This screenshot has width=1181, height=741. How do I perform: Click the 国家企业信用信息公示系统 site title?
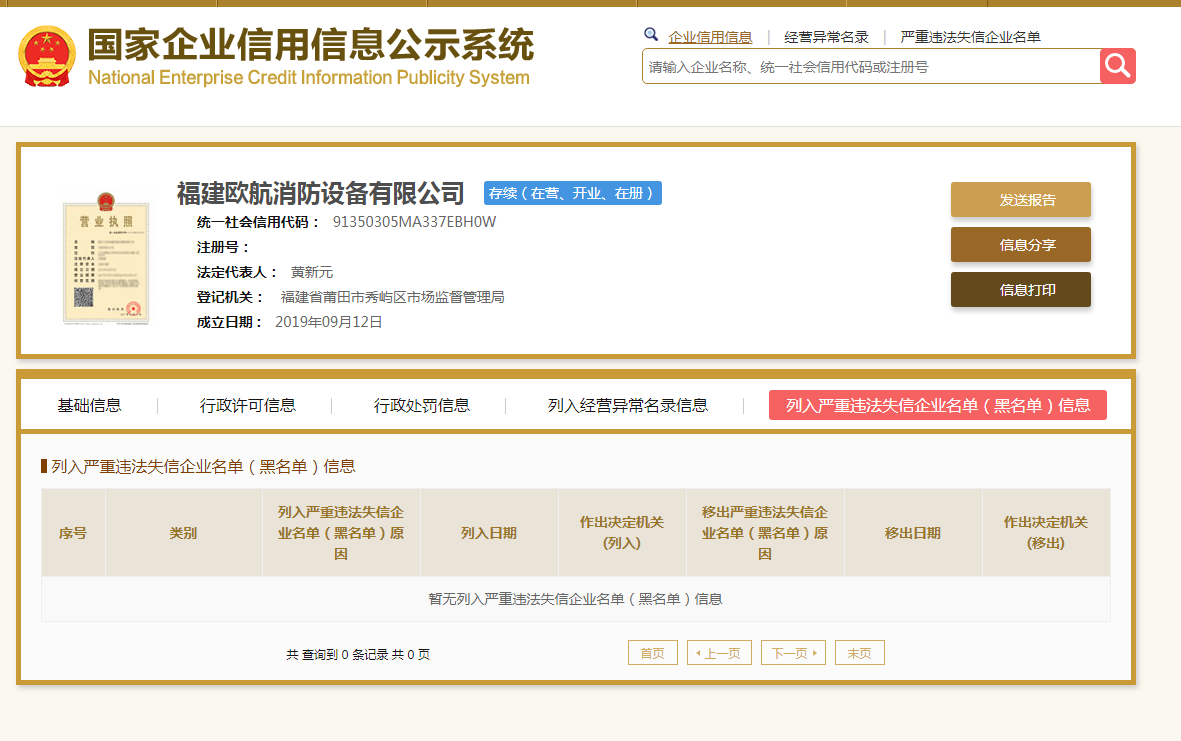tap(310, 44)
